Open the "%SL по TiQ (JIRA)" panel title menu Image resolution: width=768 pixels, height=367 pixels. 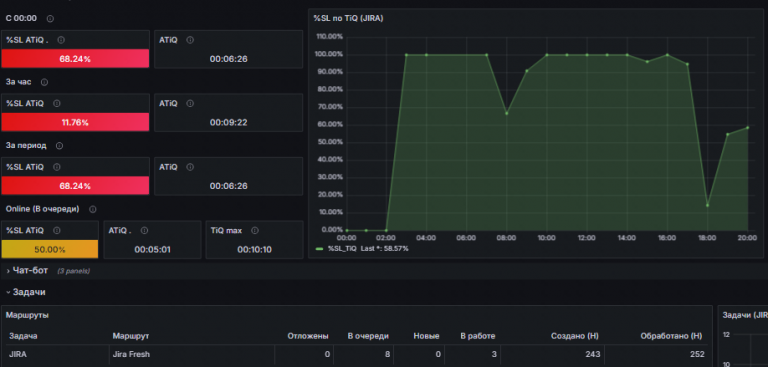[x=348, y=19]
